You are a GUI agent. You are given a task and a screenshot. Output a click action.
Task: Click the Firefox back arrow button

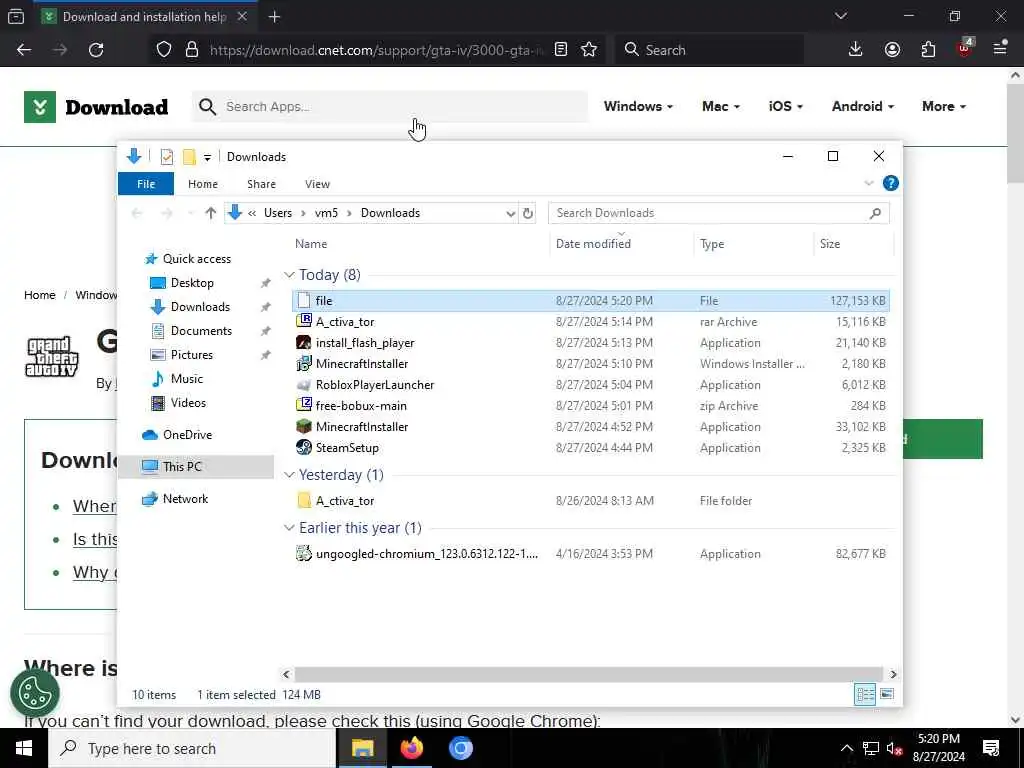click(24, 50)
